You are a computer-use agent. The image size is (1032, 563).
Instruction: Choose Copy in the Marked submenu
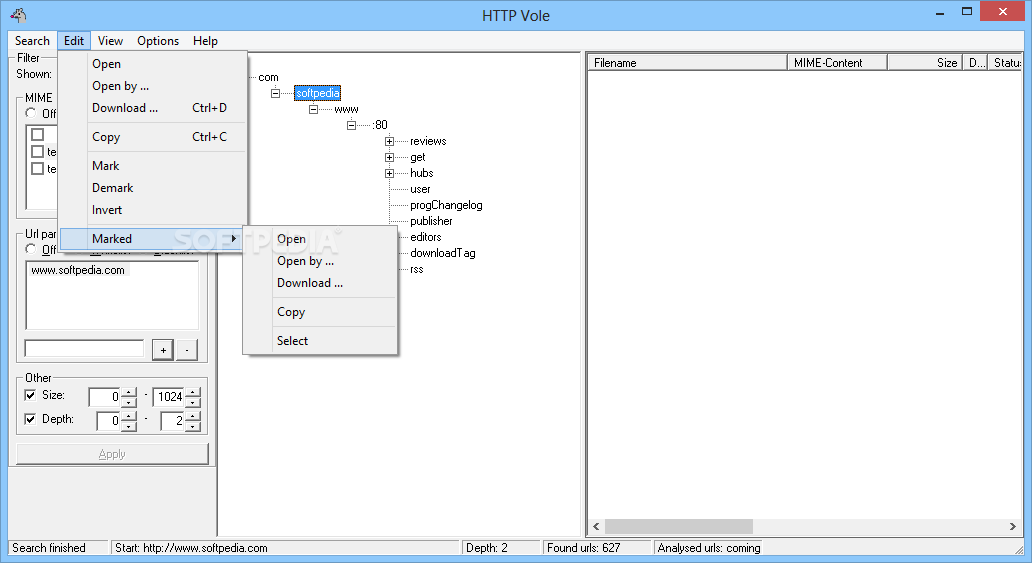(321, 312)
